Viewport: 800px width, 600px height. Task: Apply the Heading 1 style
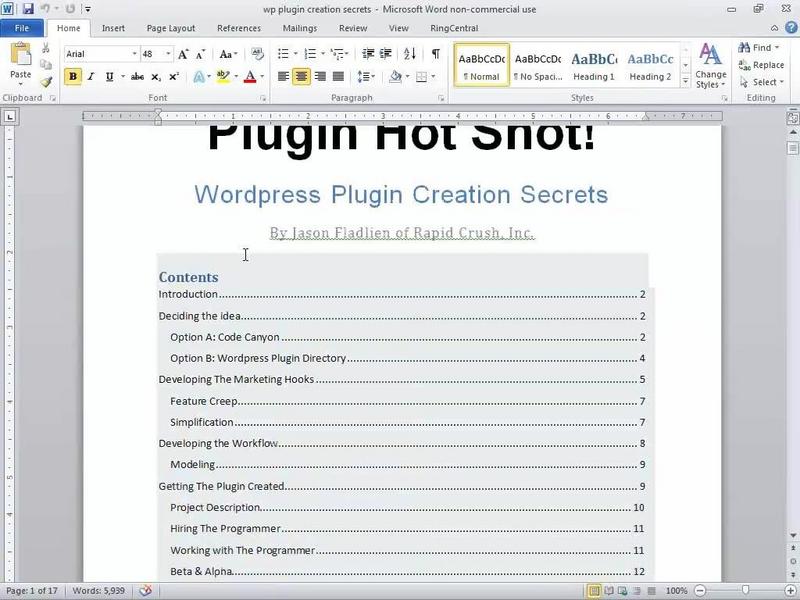pyautogui.click(x=594, y=65)
